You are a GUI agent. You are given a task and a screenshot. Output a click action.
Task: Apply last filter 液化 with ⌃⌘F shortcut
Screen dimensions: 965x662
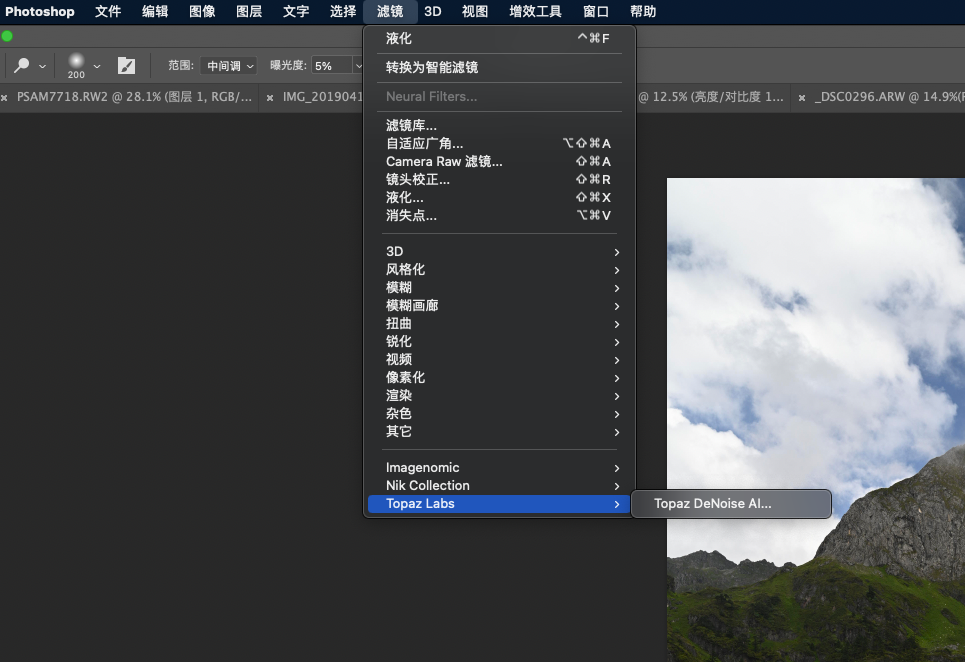pyautogui.click(x=499, y=38)
